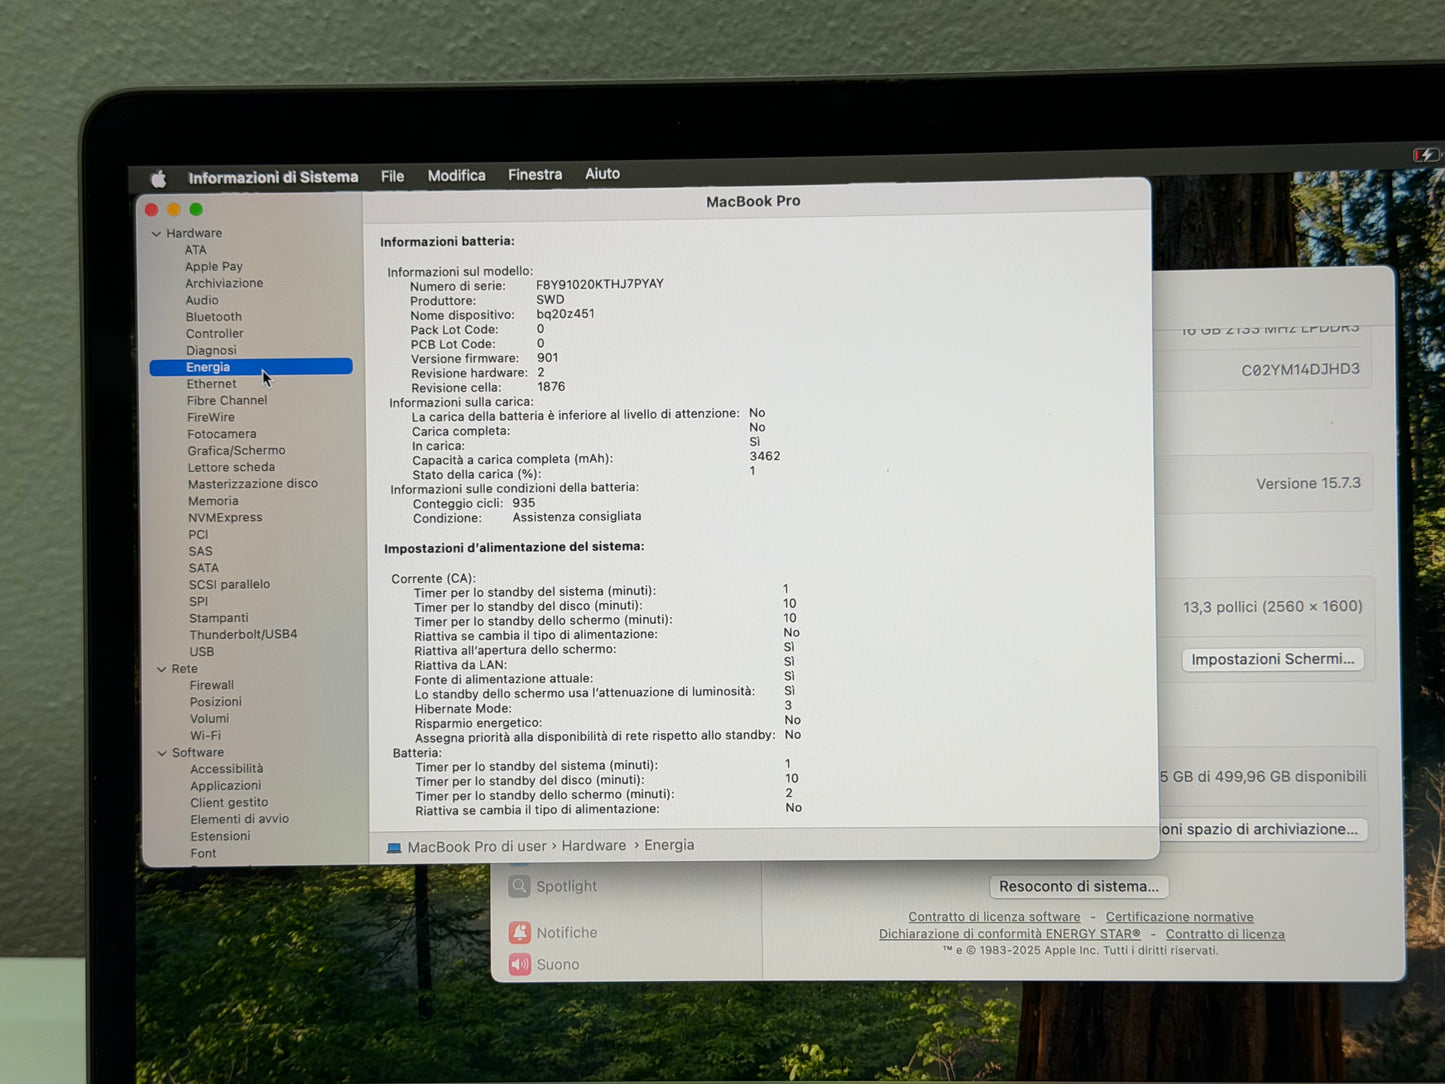Select the highlighted Energia item
This screenshot has width=1445, height=1084.
point(251,367)
